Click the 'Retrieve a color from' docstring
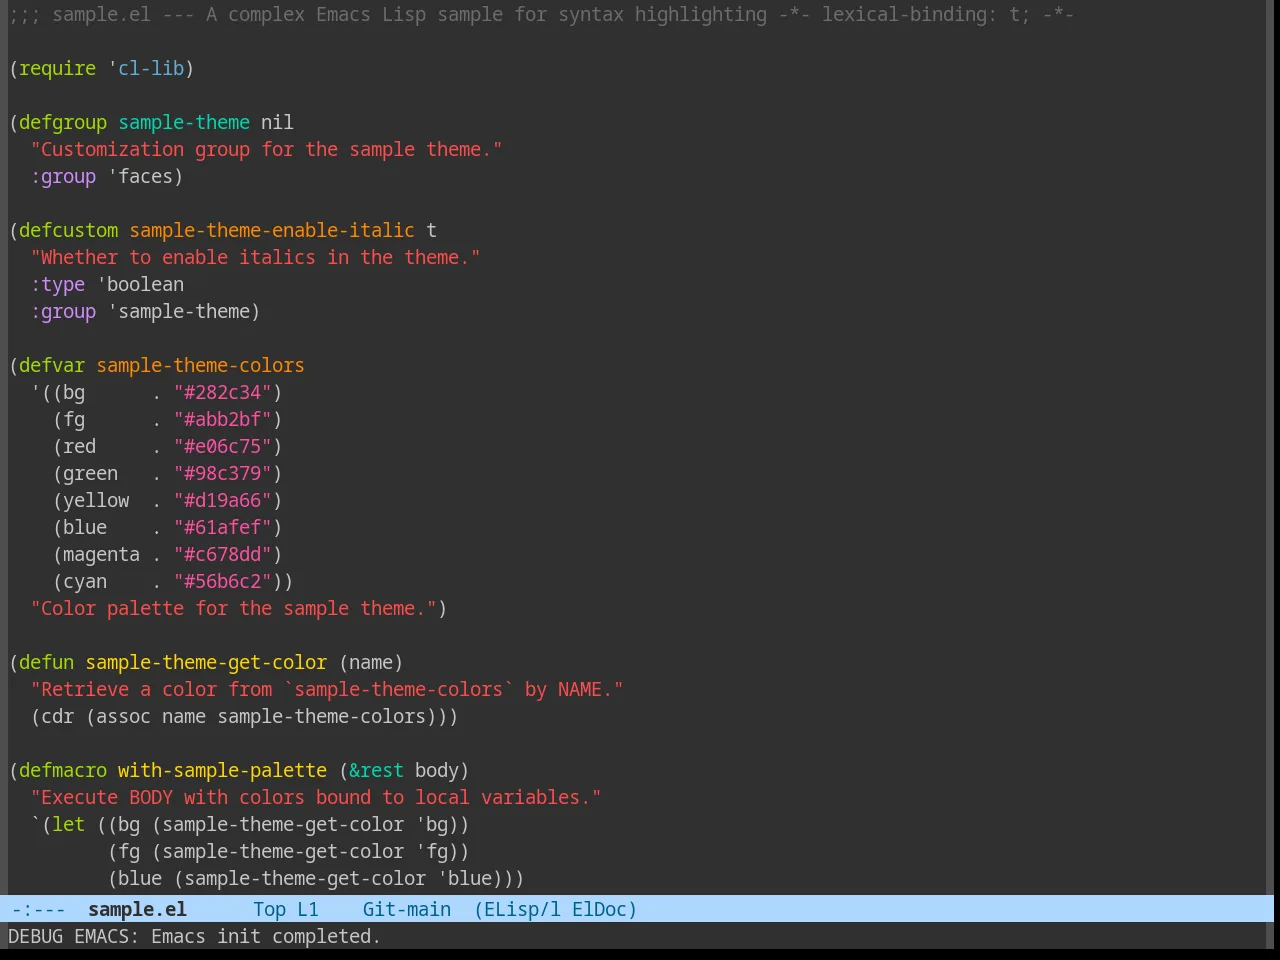The width and height of the screenshot is (1280, 960). point(327,689)
